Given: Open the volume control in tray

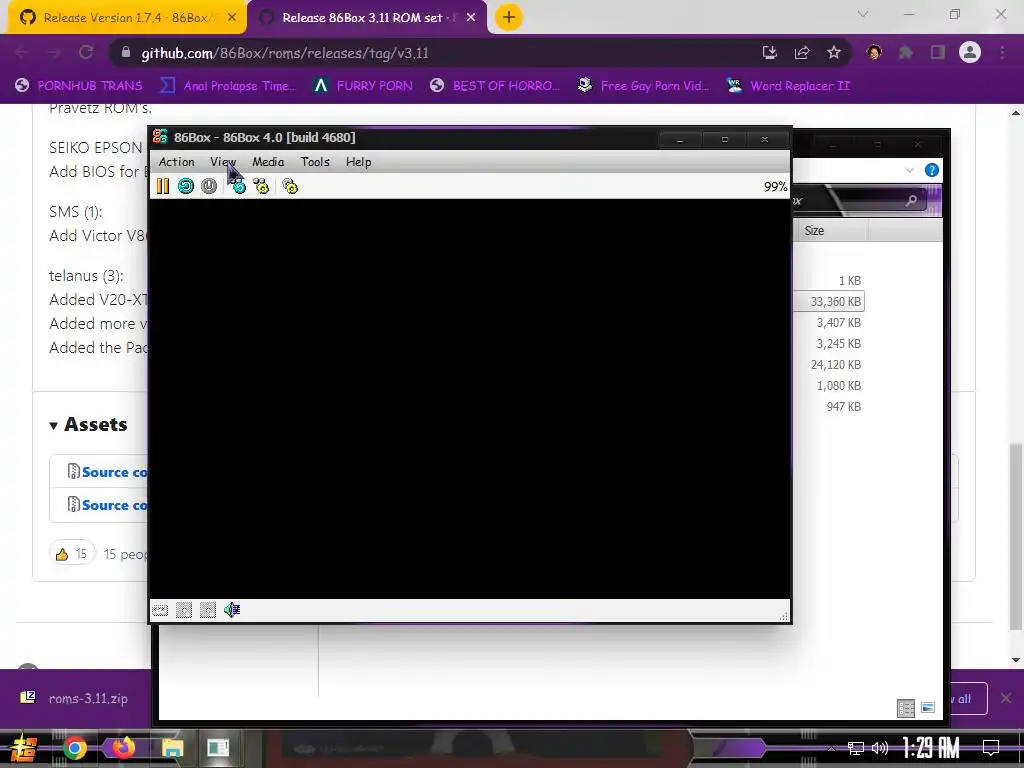Looking at the screenshot, I should tap(880, 748).
